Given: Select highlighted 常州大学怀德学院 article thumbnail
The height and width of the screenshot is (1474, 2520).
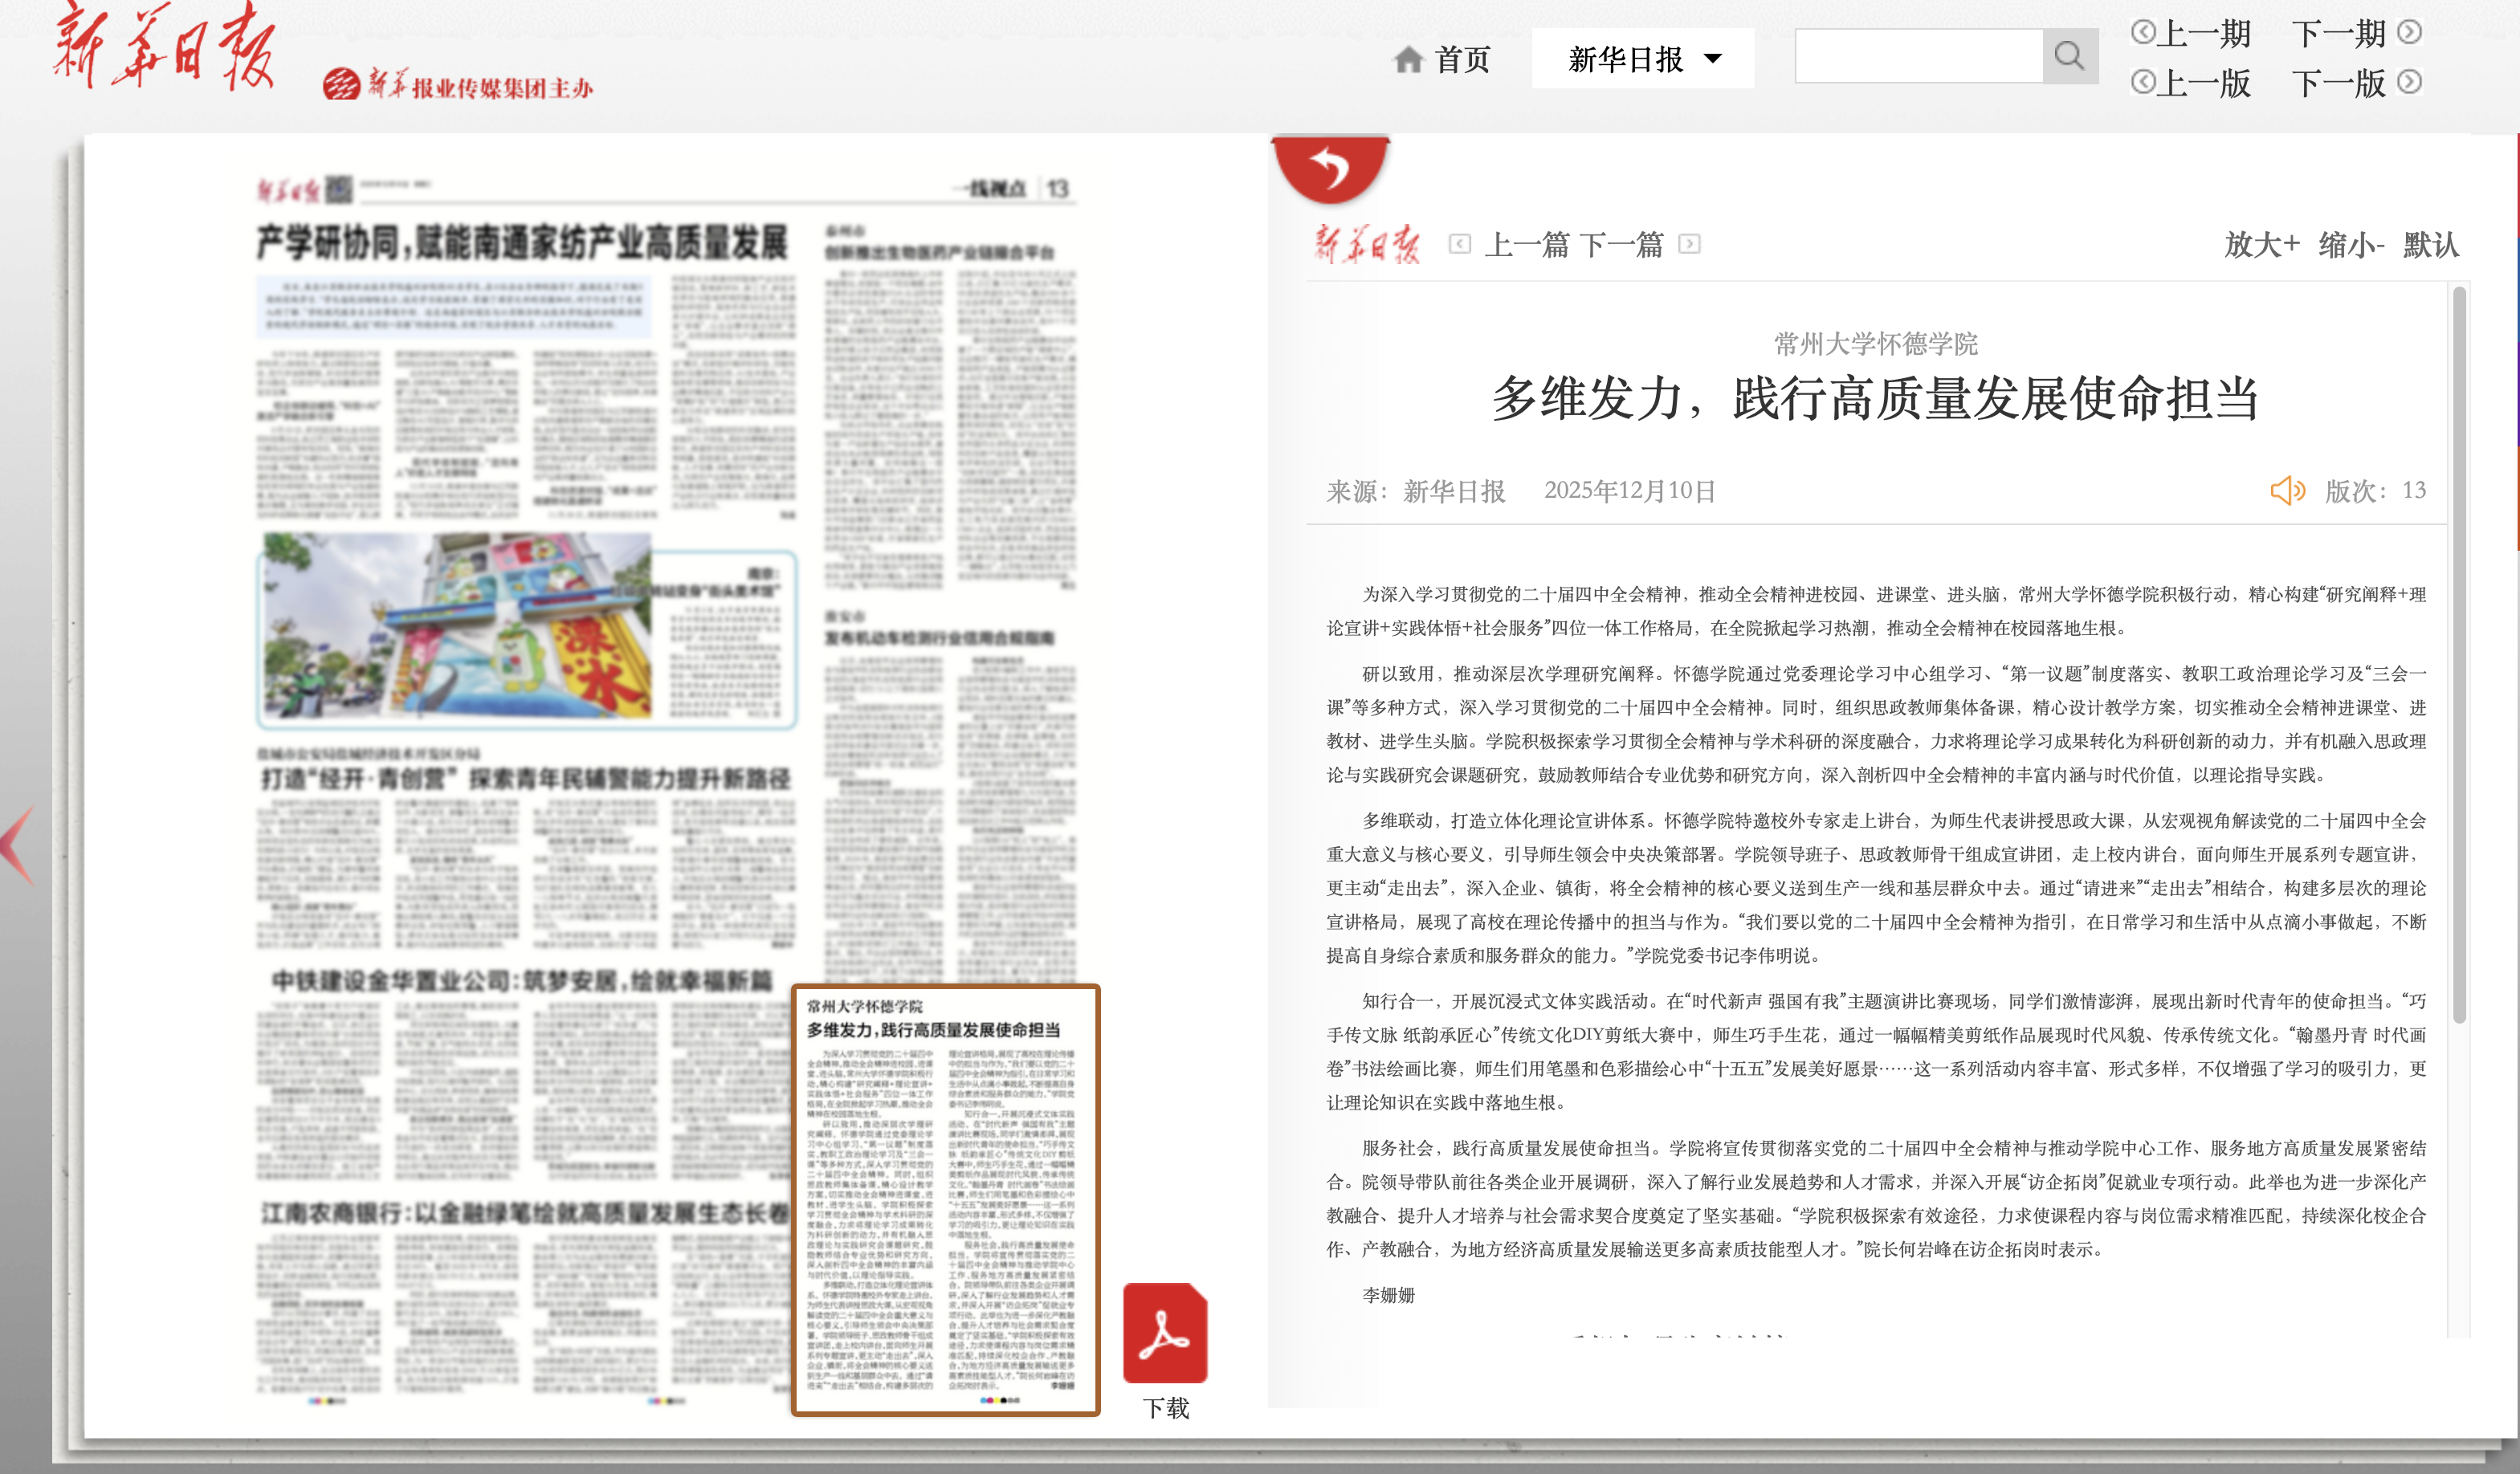Looking at the screenshot, I should (x=945, y=1200).
